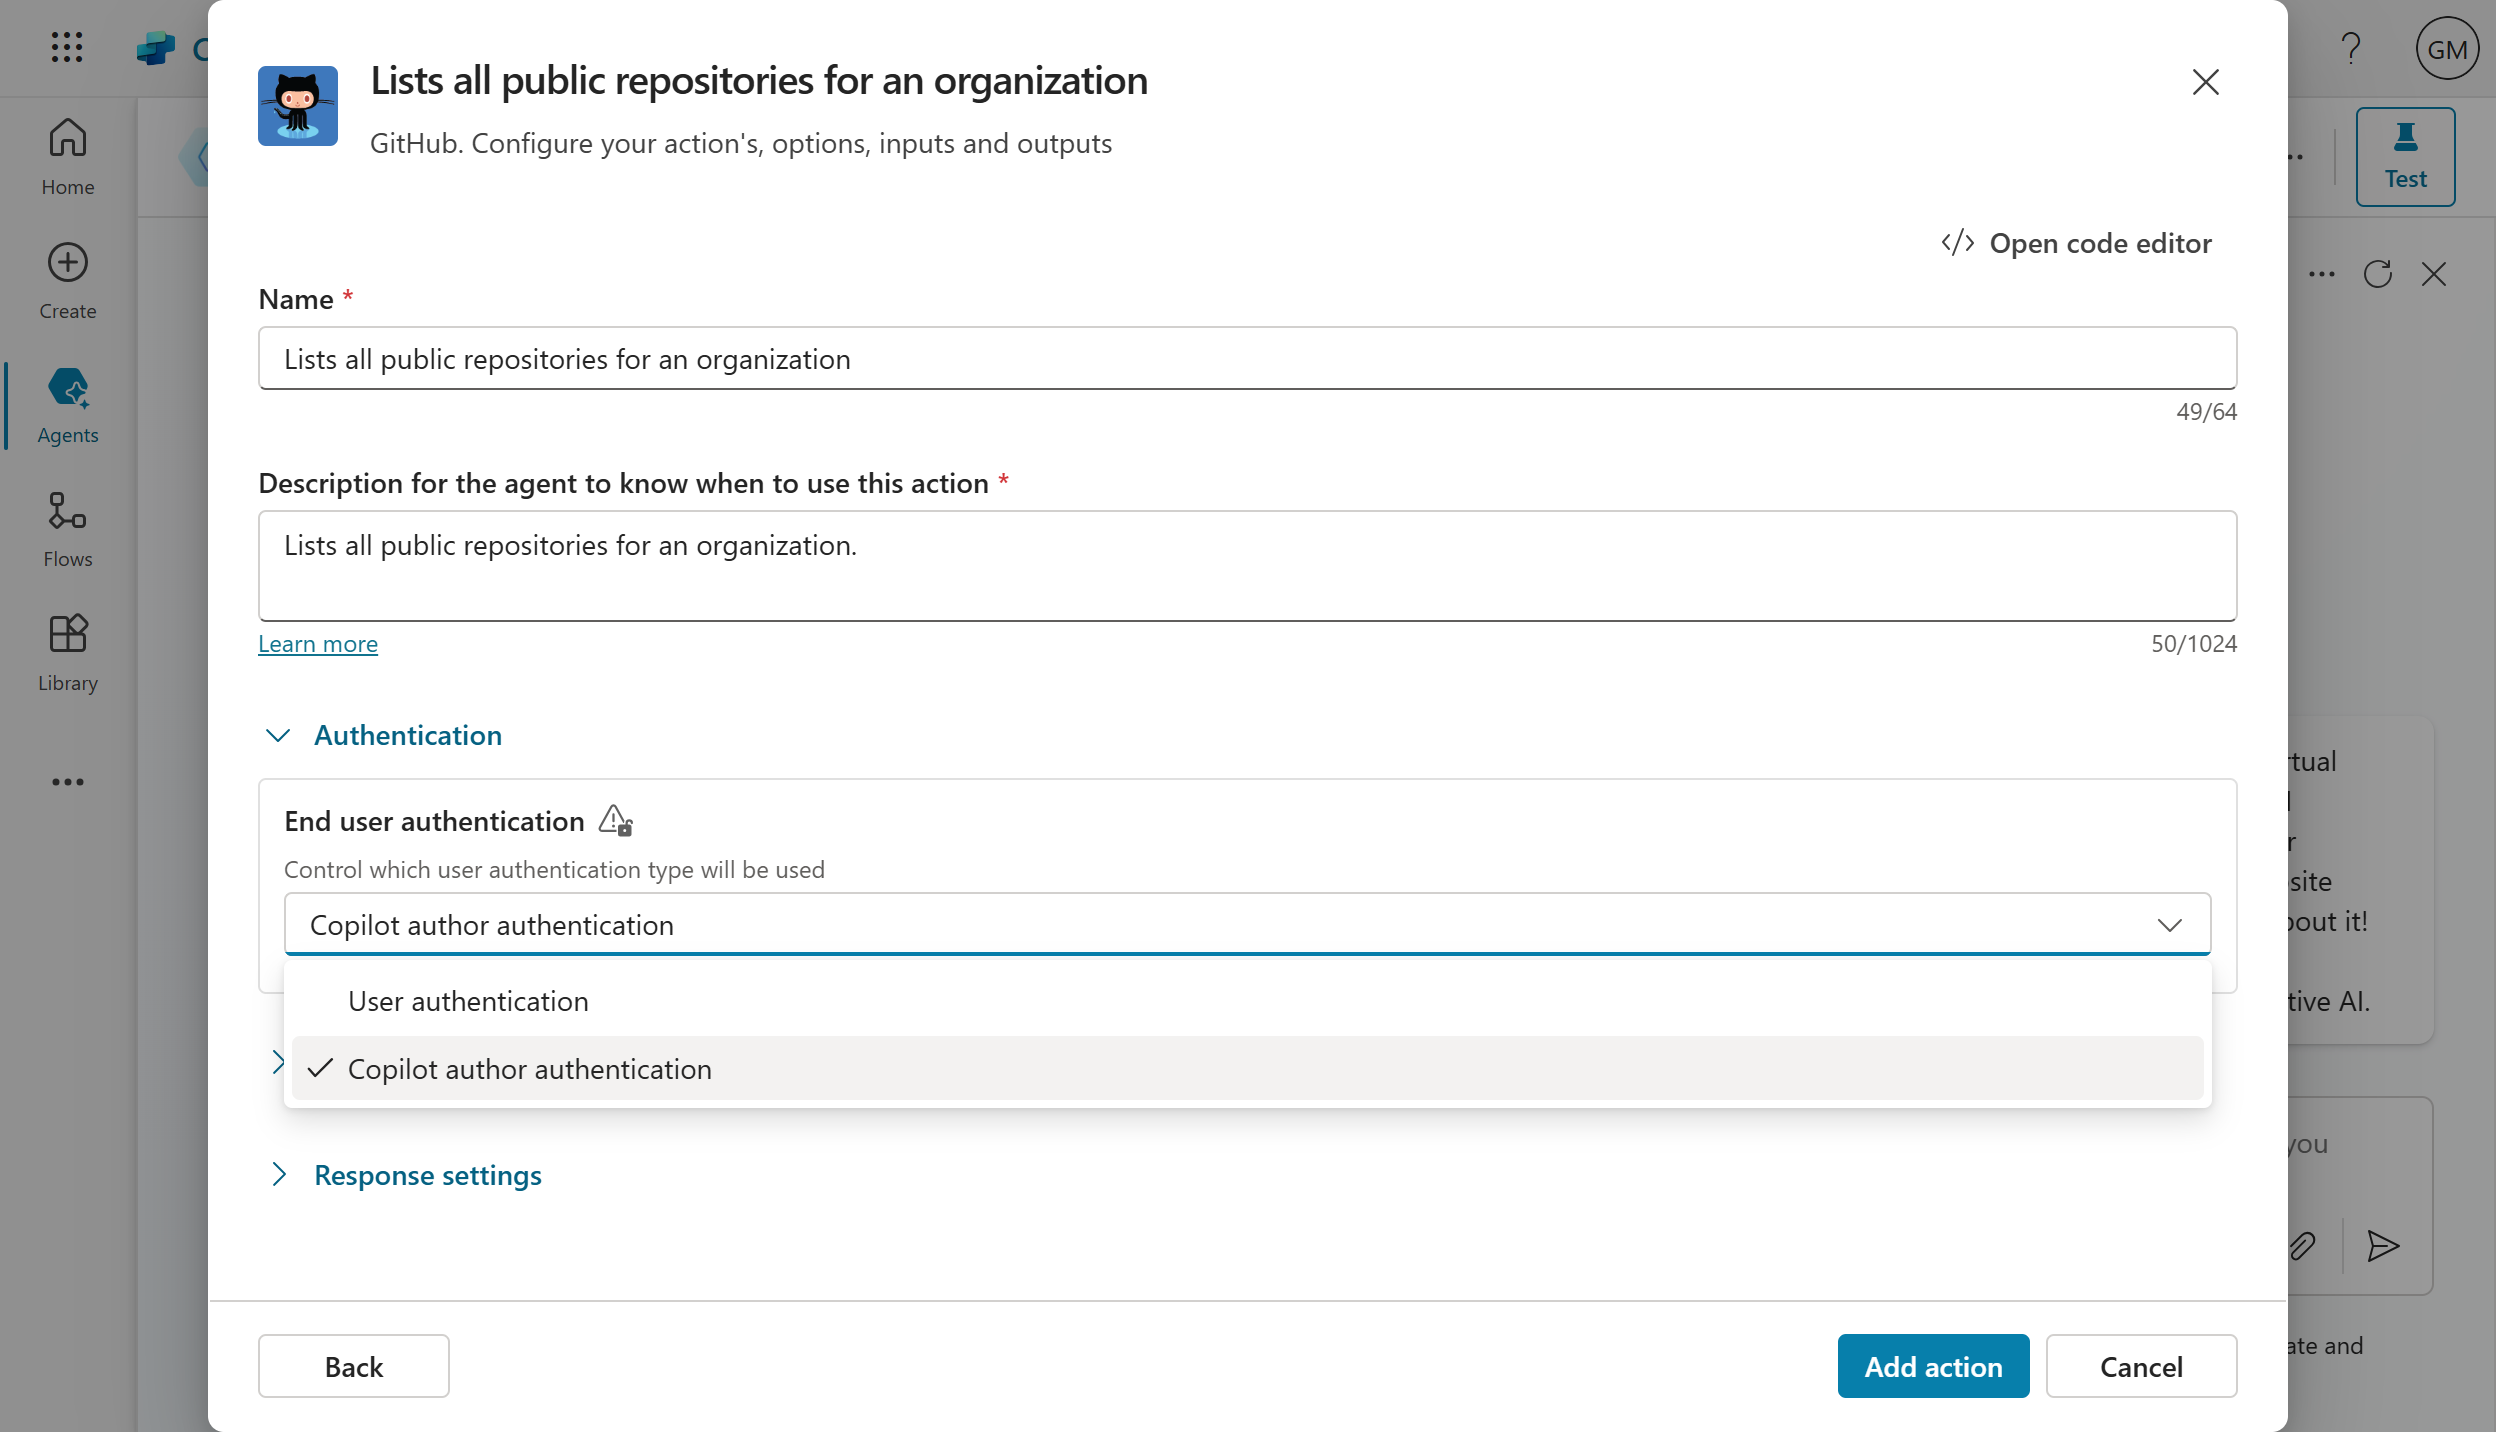Toggle the authentication type dropdown
This screenshot has height=1432, width=2496.
2169,925
